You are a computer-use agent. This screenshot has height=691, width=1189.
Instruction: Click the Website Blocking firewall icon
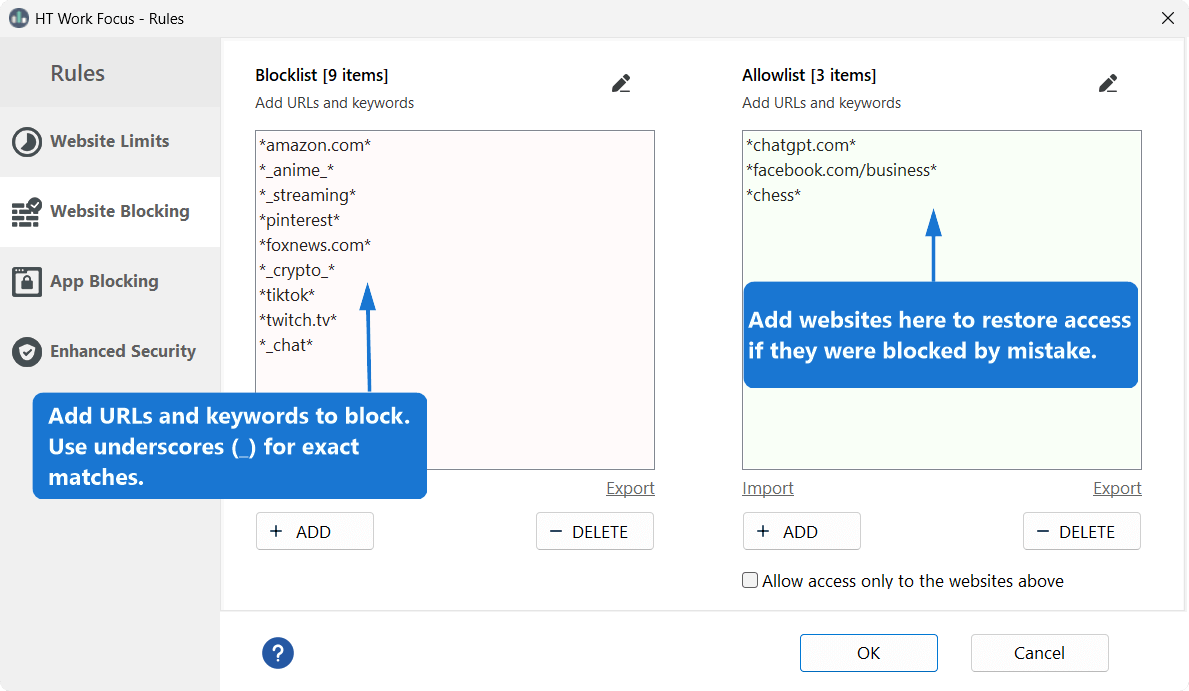coord(26,212)
